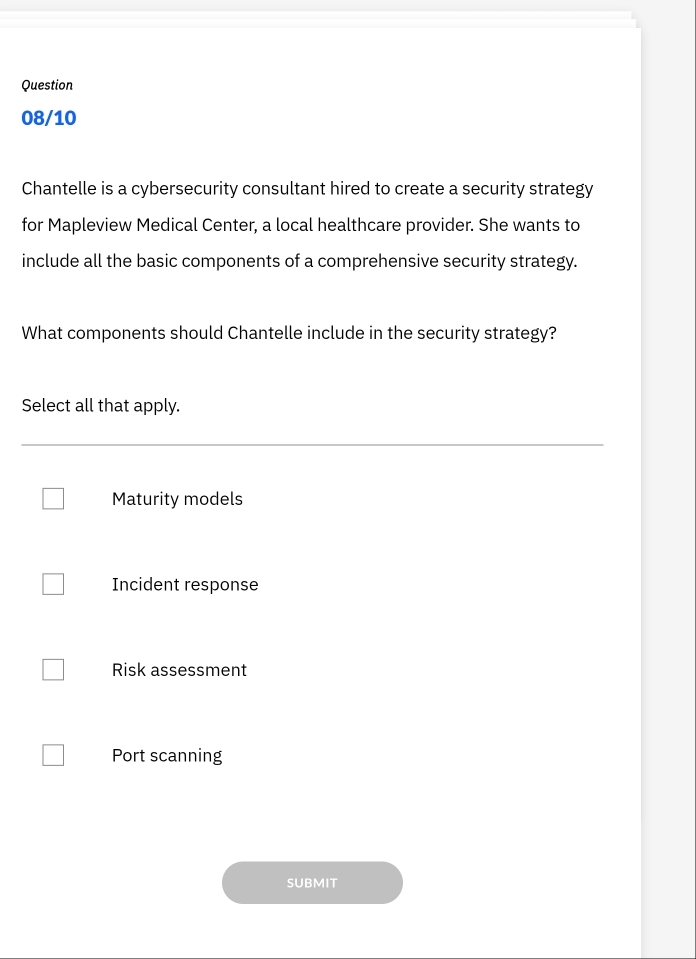Click the "Maturity models" option label
Viewport: 696px width, 959px height.
click(x=177, y=499)
